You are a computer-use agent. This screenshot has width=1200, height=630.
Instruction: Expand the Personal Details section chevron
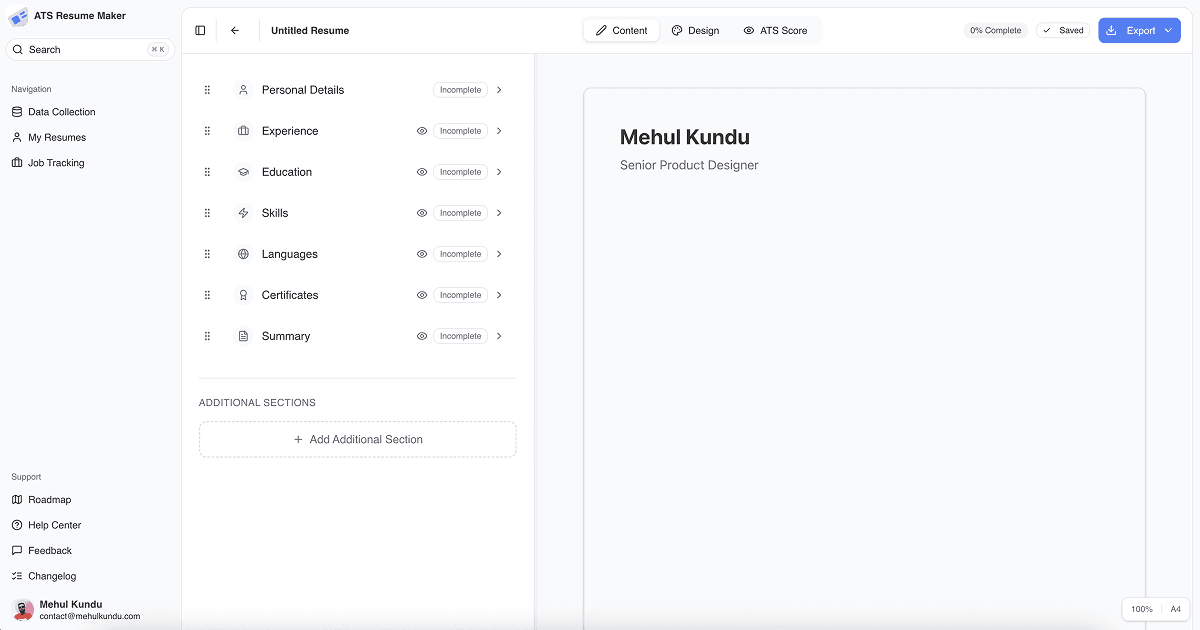499,90
